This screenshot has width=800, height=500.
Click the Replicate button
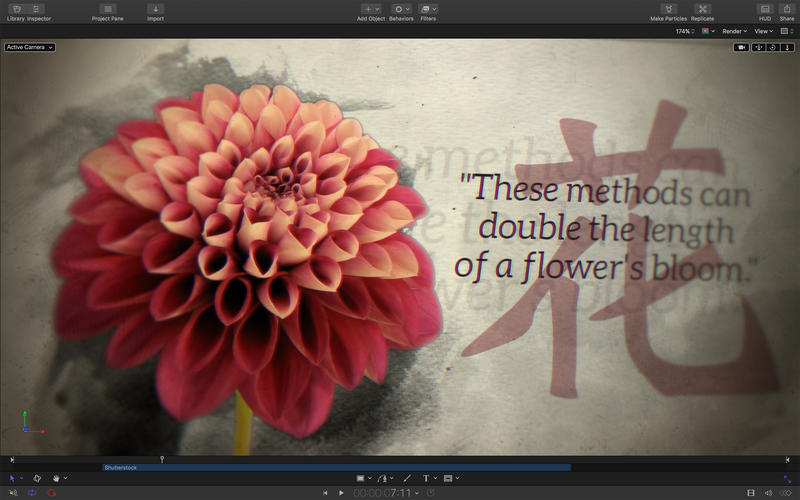703,9
